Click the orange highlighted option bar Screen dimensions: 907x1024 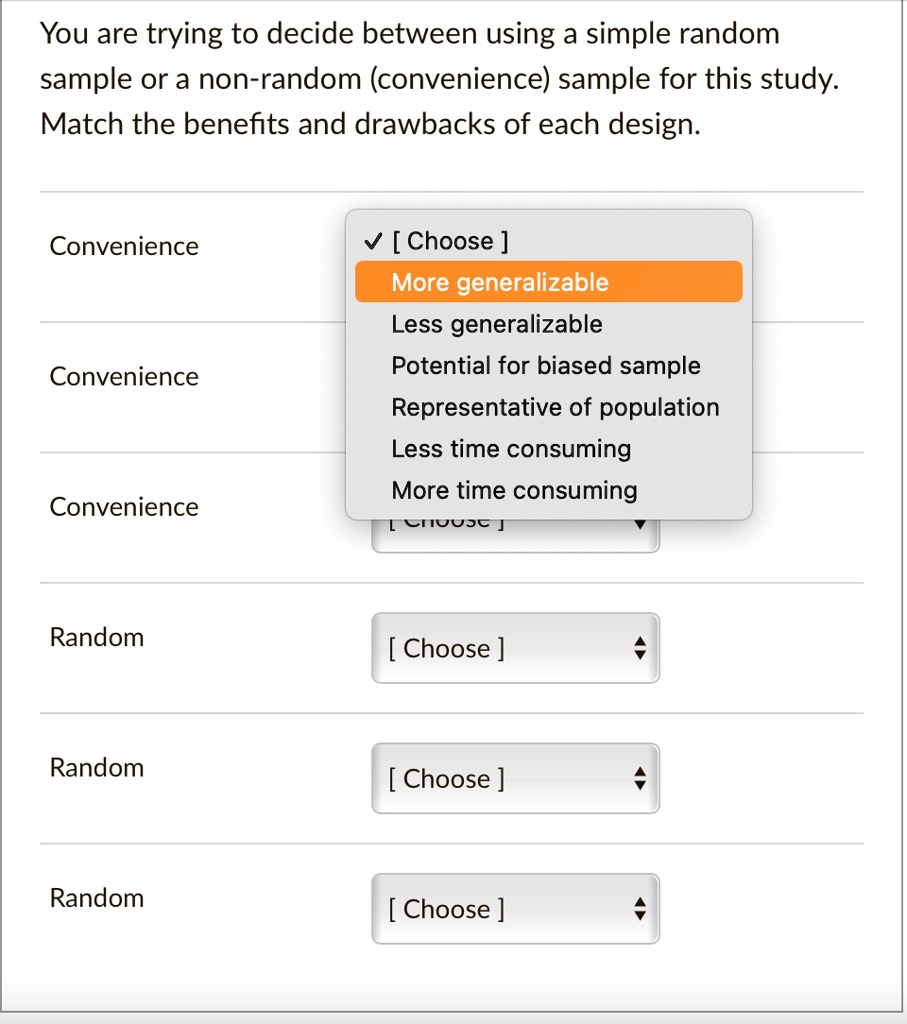point(549,282)
